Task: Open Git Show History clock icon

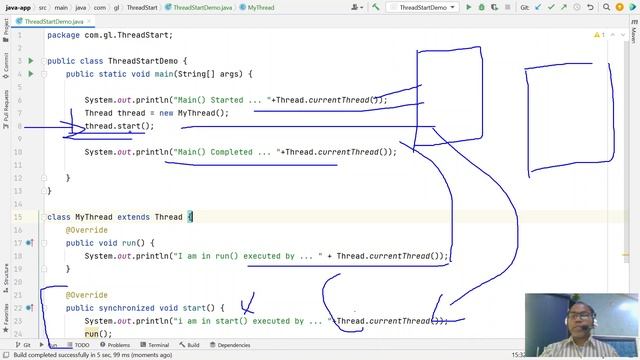Action: (577, 7)
